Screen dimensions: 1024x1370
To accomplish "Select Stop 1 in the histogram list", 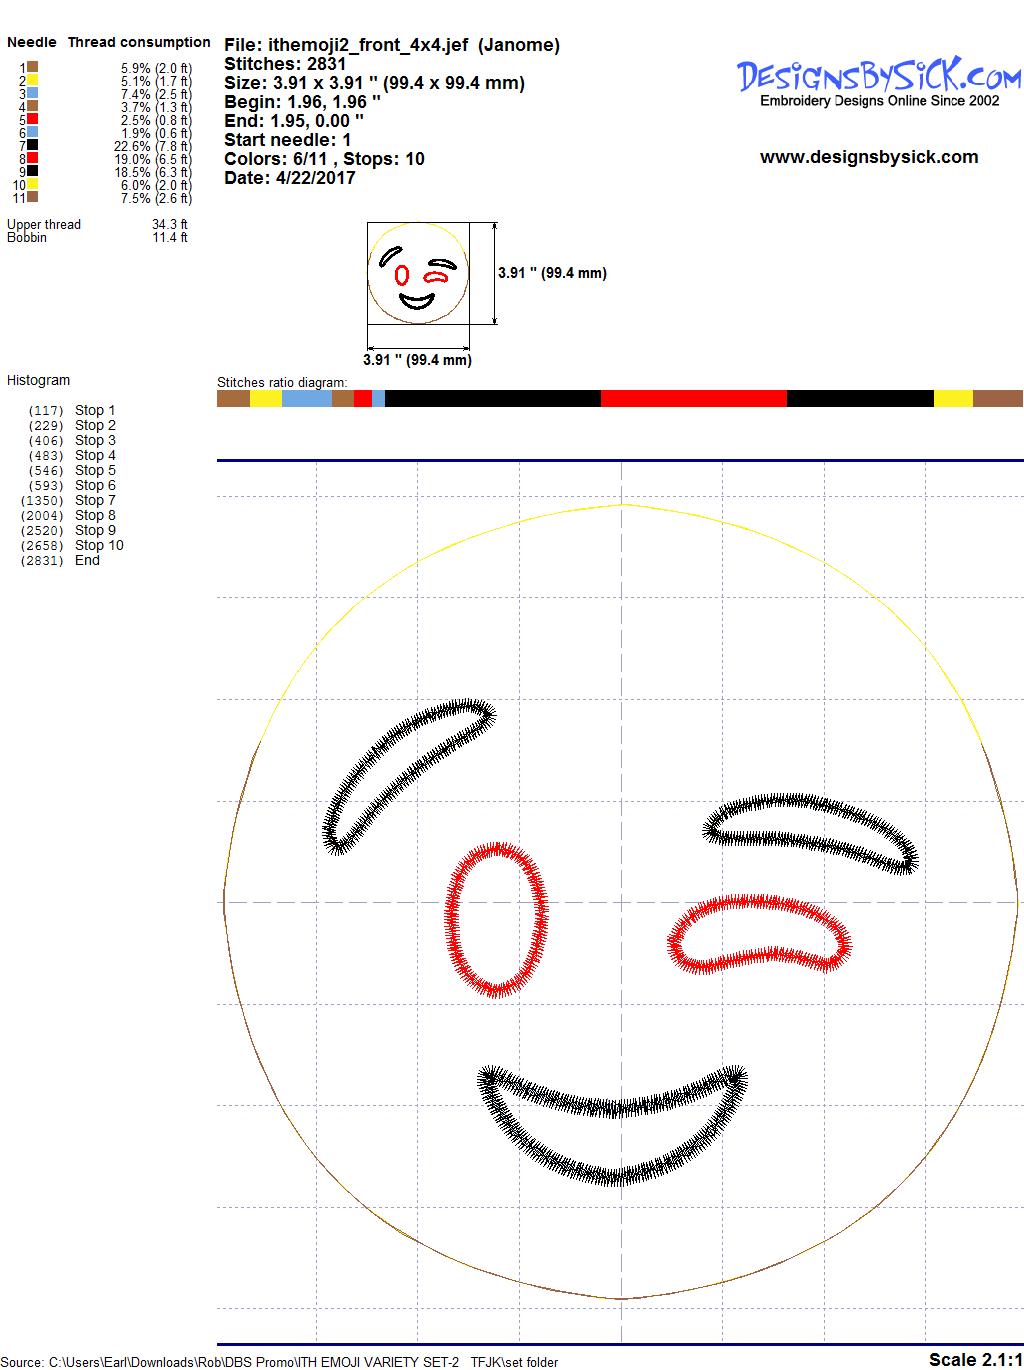I will pos(95,410).
